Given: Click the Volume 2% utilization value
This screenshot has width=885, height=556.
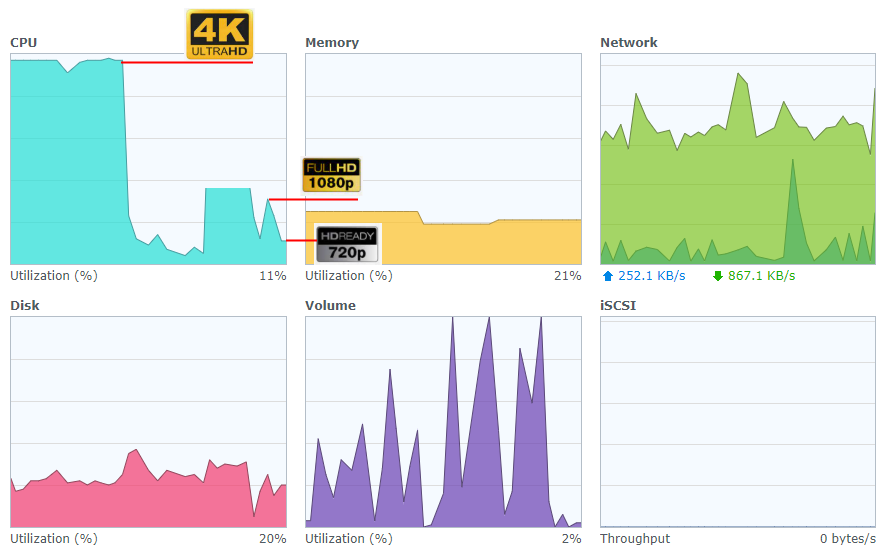Looking at the screenshot, I should (x=571, y=539).
